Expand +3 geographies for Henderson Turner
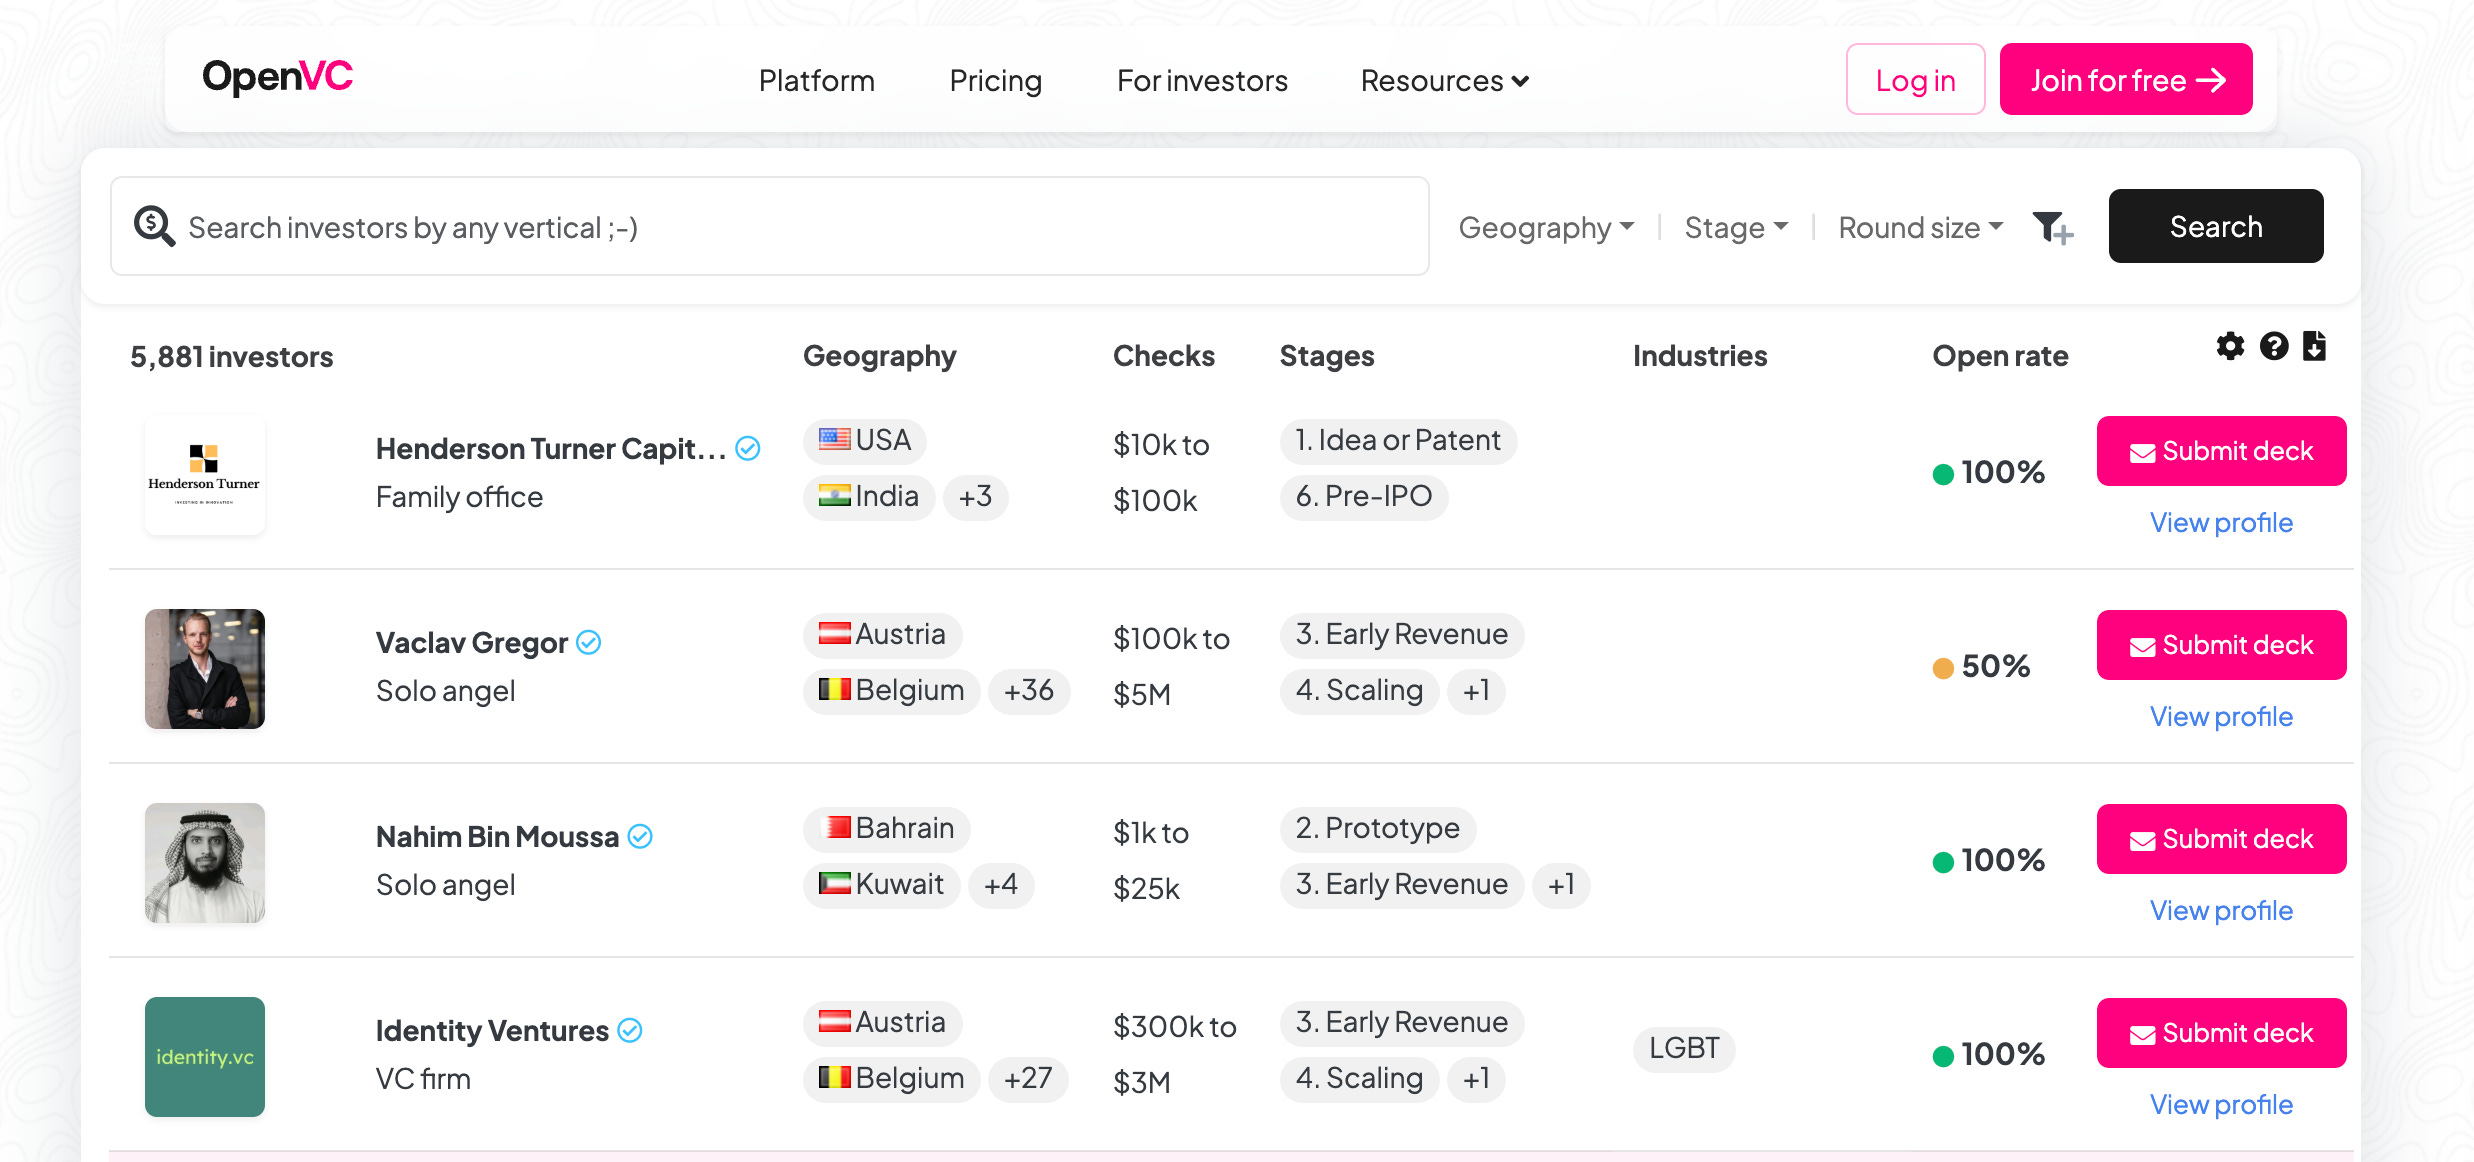The width and height of the screenshot is (2474, 1162). click(x=975, y=497)
